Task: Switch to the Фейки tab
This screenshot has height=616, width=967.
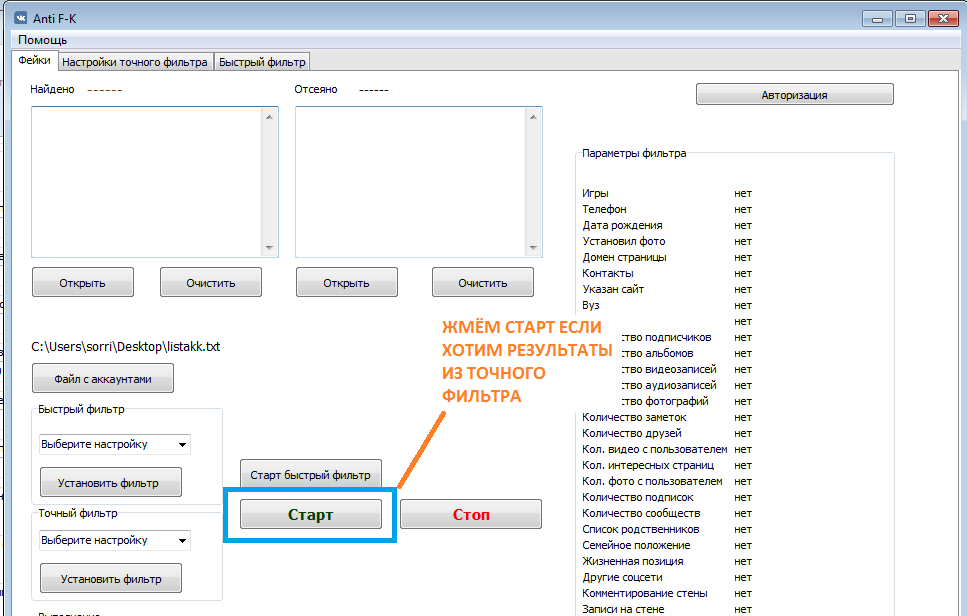Action: click(x=35, y=60)
